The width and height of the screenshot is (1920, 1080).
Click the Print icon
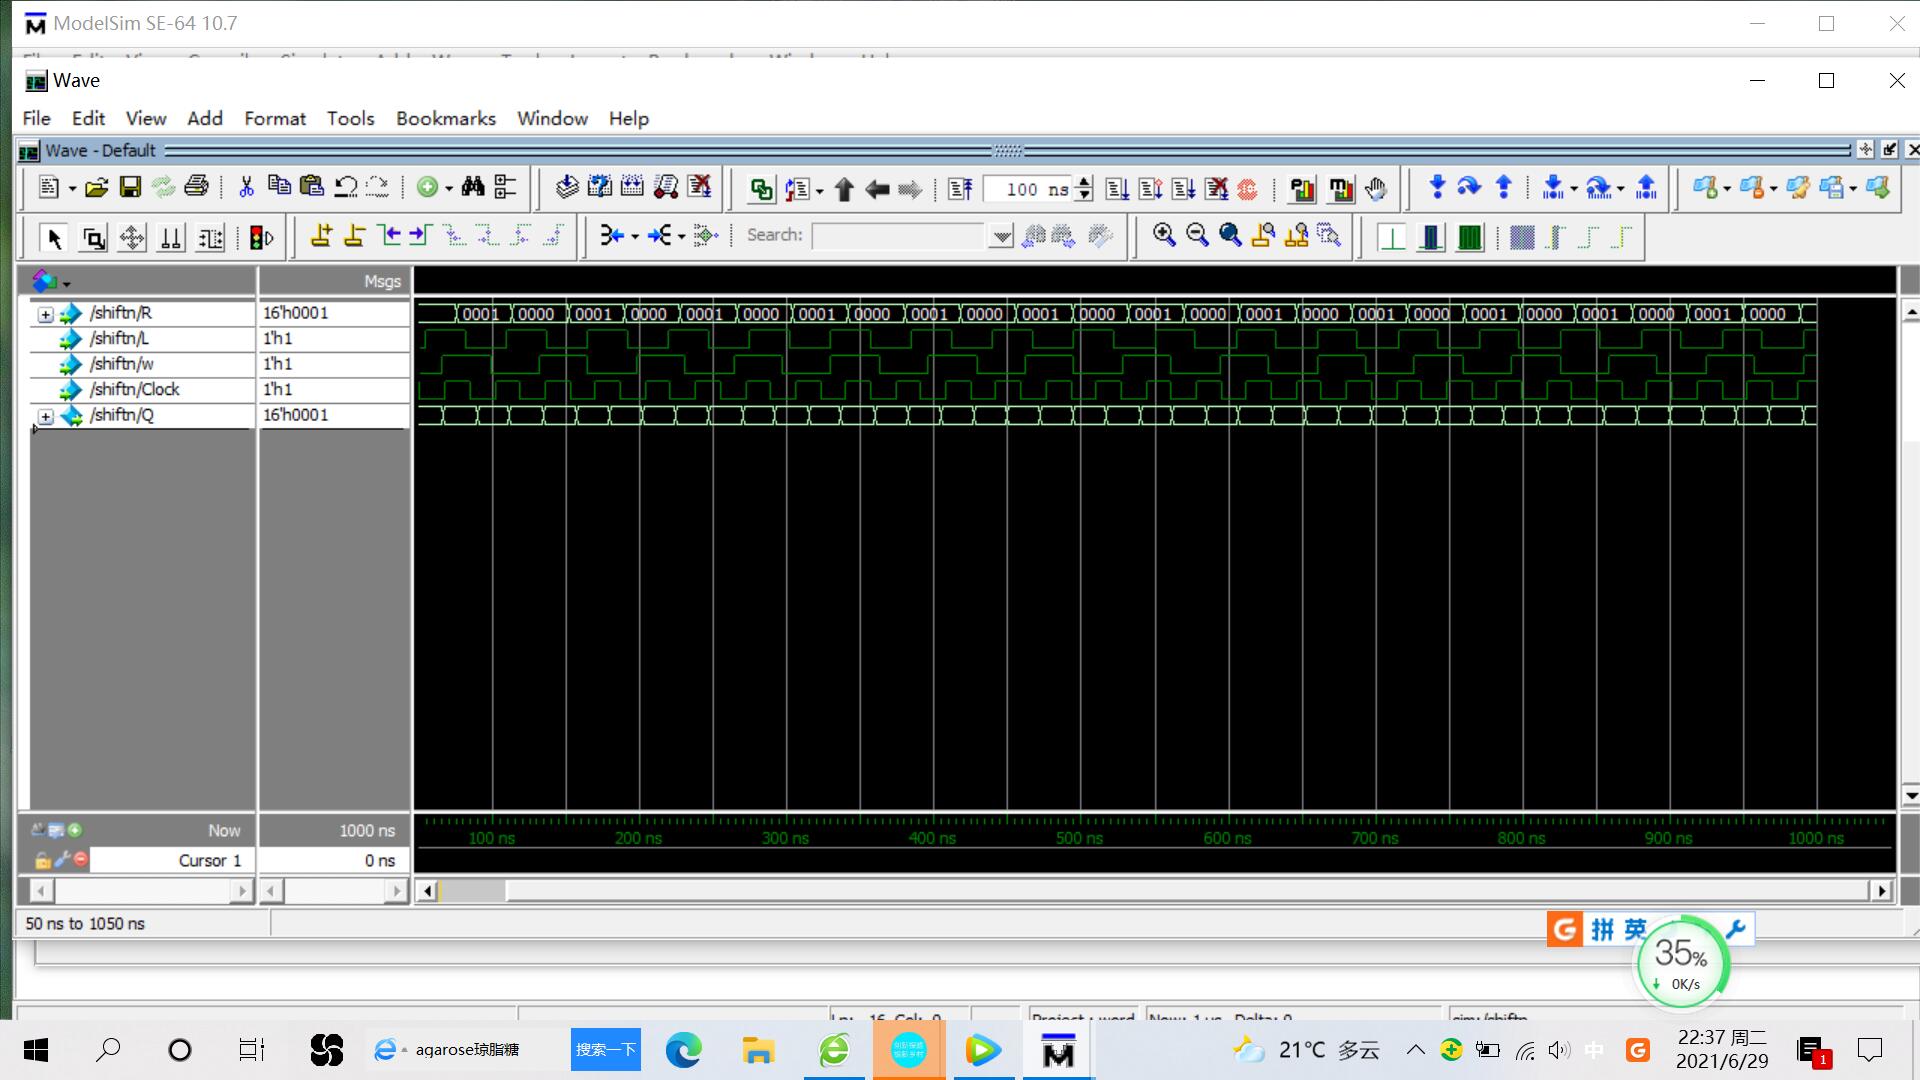197,187
